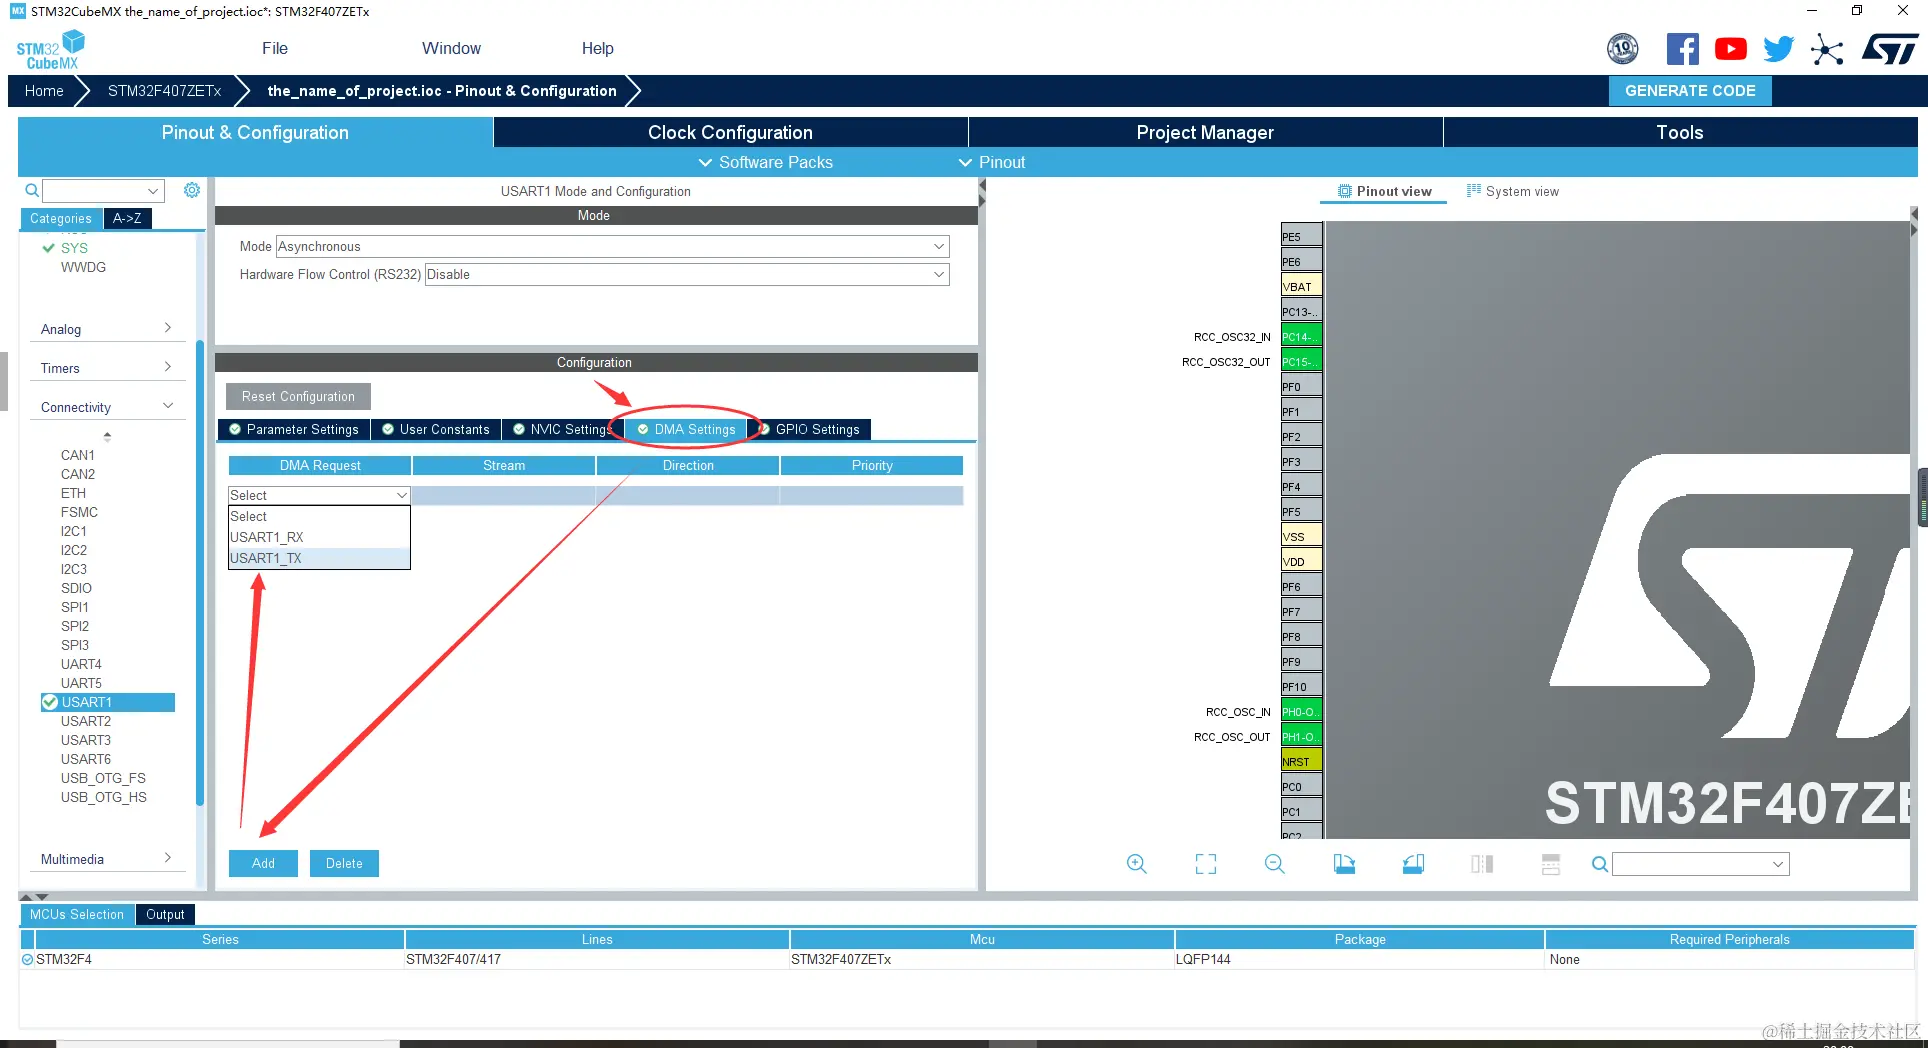Click the green check next to SYS

click(48, 248)
